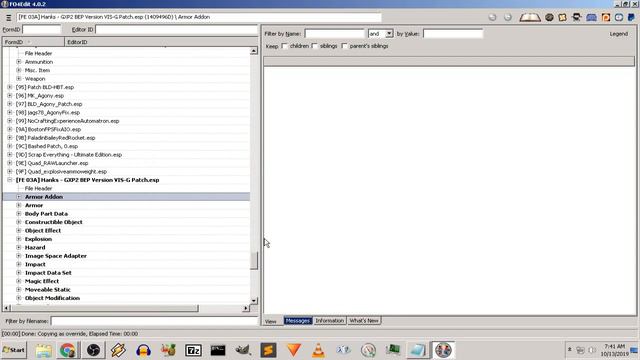Click the Windows Start button
640x360 pixels.
[14, 350]
